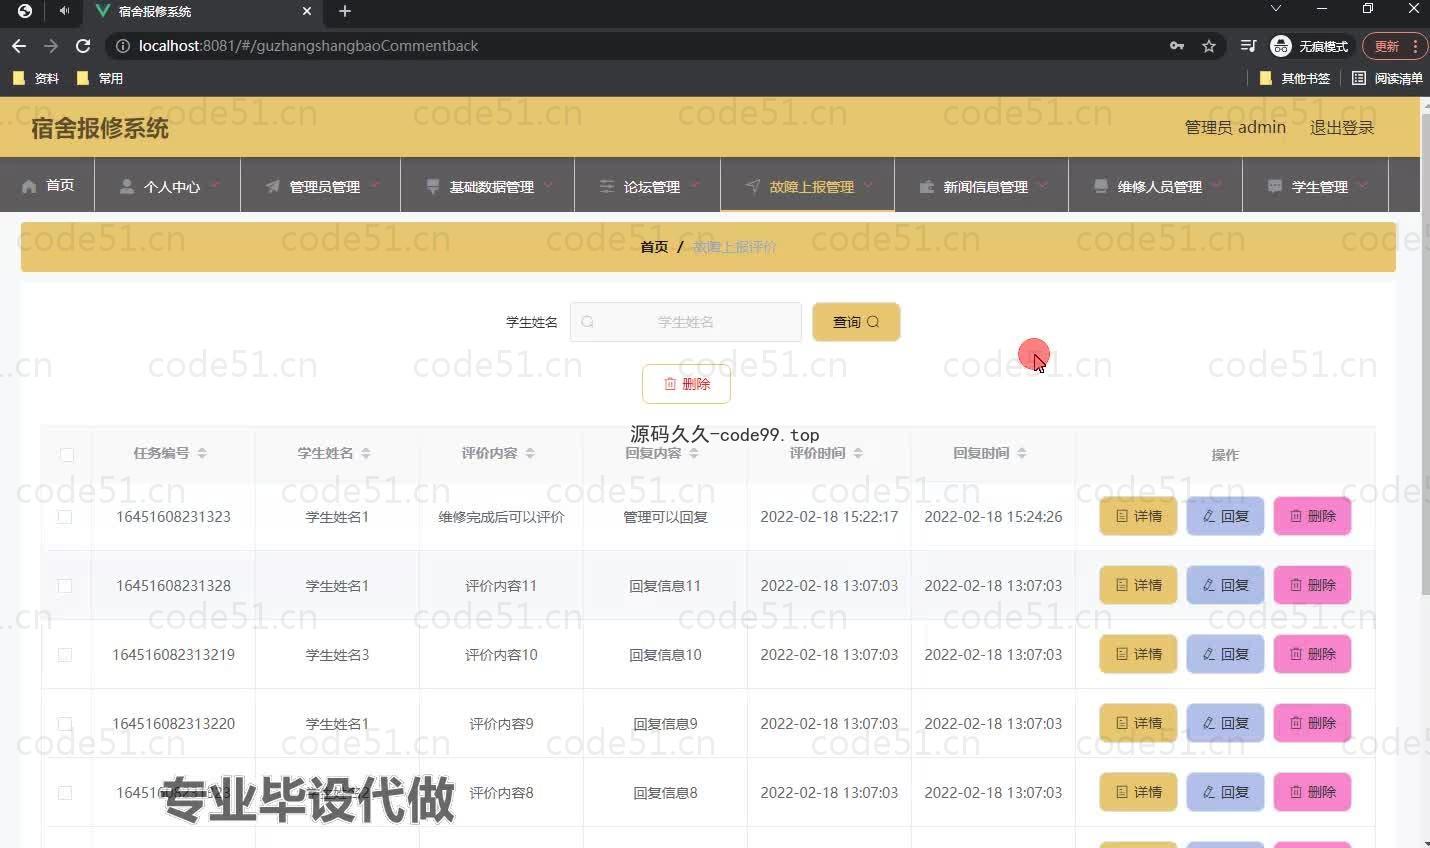Open 详情 for the 评价内容10 row

(x=1138, y=654)
